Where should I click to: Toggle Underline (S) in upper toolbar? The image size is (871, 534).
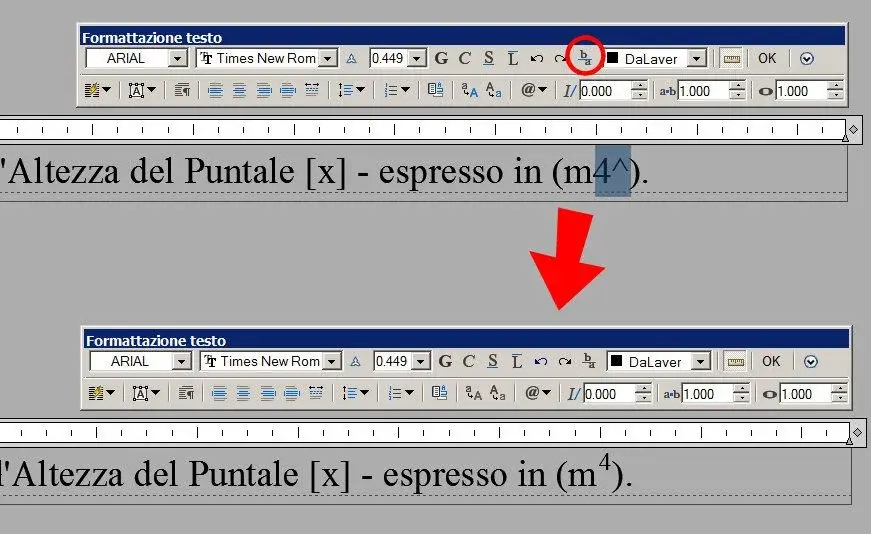488,58
